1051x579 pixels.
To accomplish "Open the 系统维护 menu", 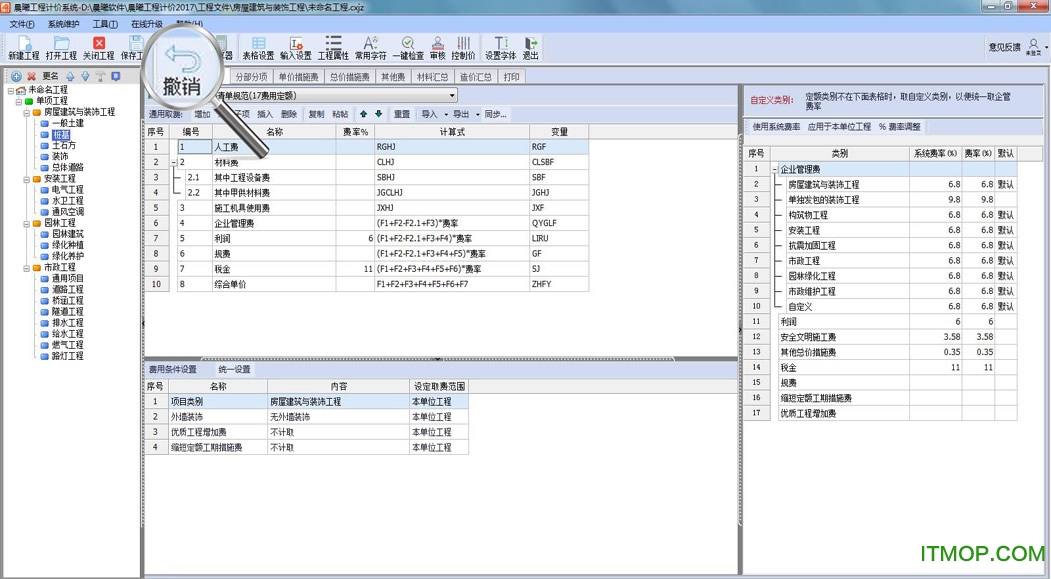I will [64, 23].
